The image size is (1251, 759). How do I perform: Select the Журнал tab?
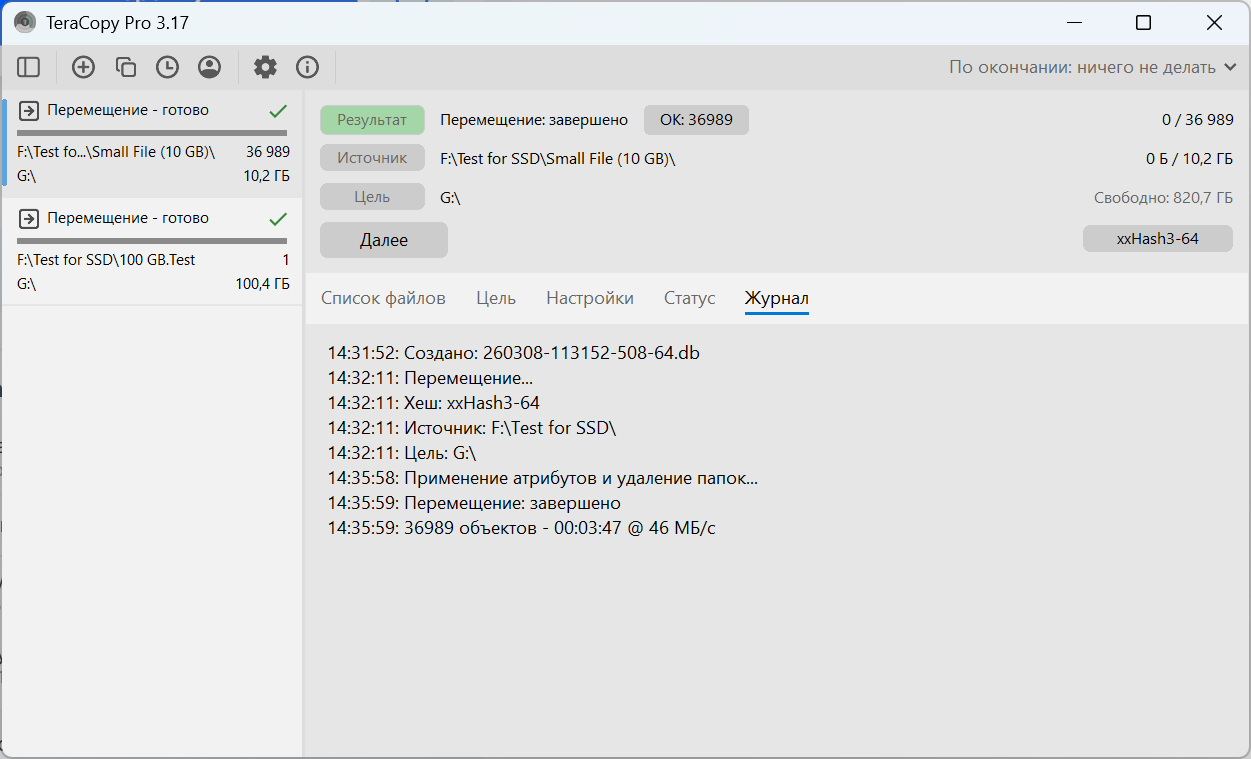(777, 298)
